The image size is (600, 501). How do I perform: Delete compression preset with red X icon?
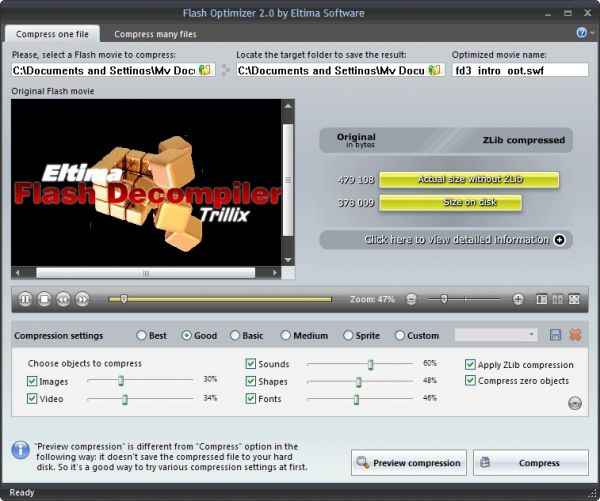pos(575,335)
